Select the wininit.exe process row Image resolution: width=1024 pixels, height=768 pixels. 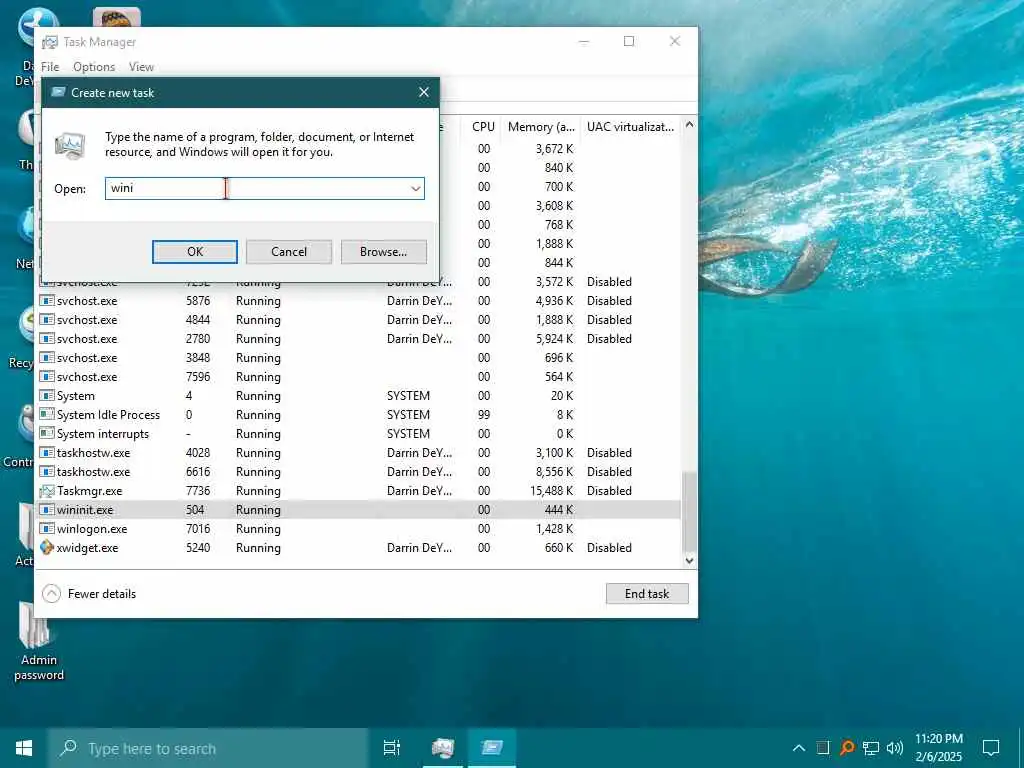pyautogui.click(x=359, y=509)
